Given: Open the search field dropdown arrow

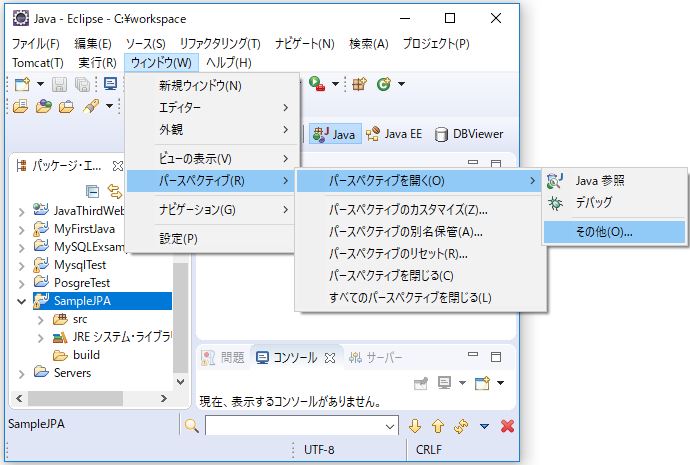Looking at the screenshot, I should coord(391,426).
